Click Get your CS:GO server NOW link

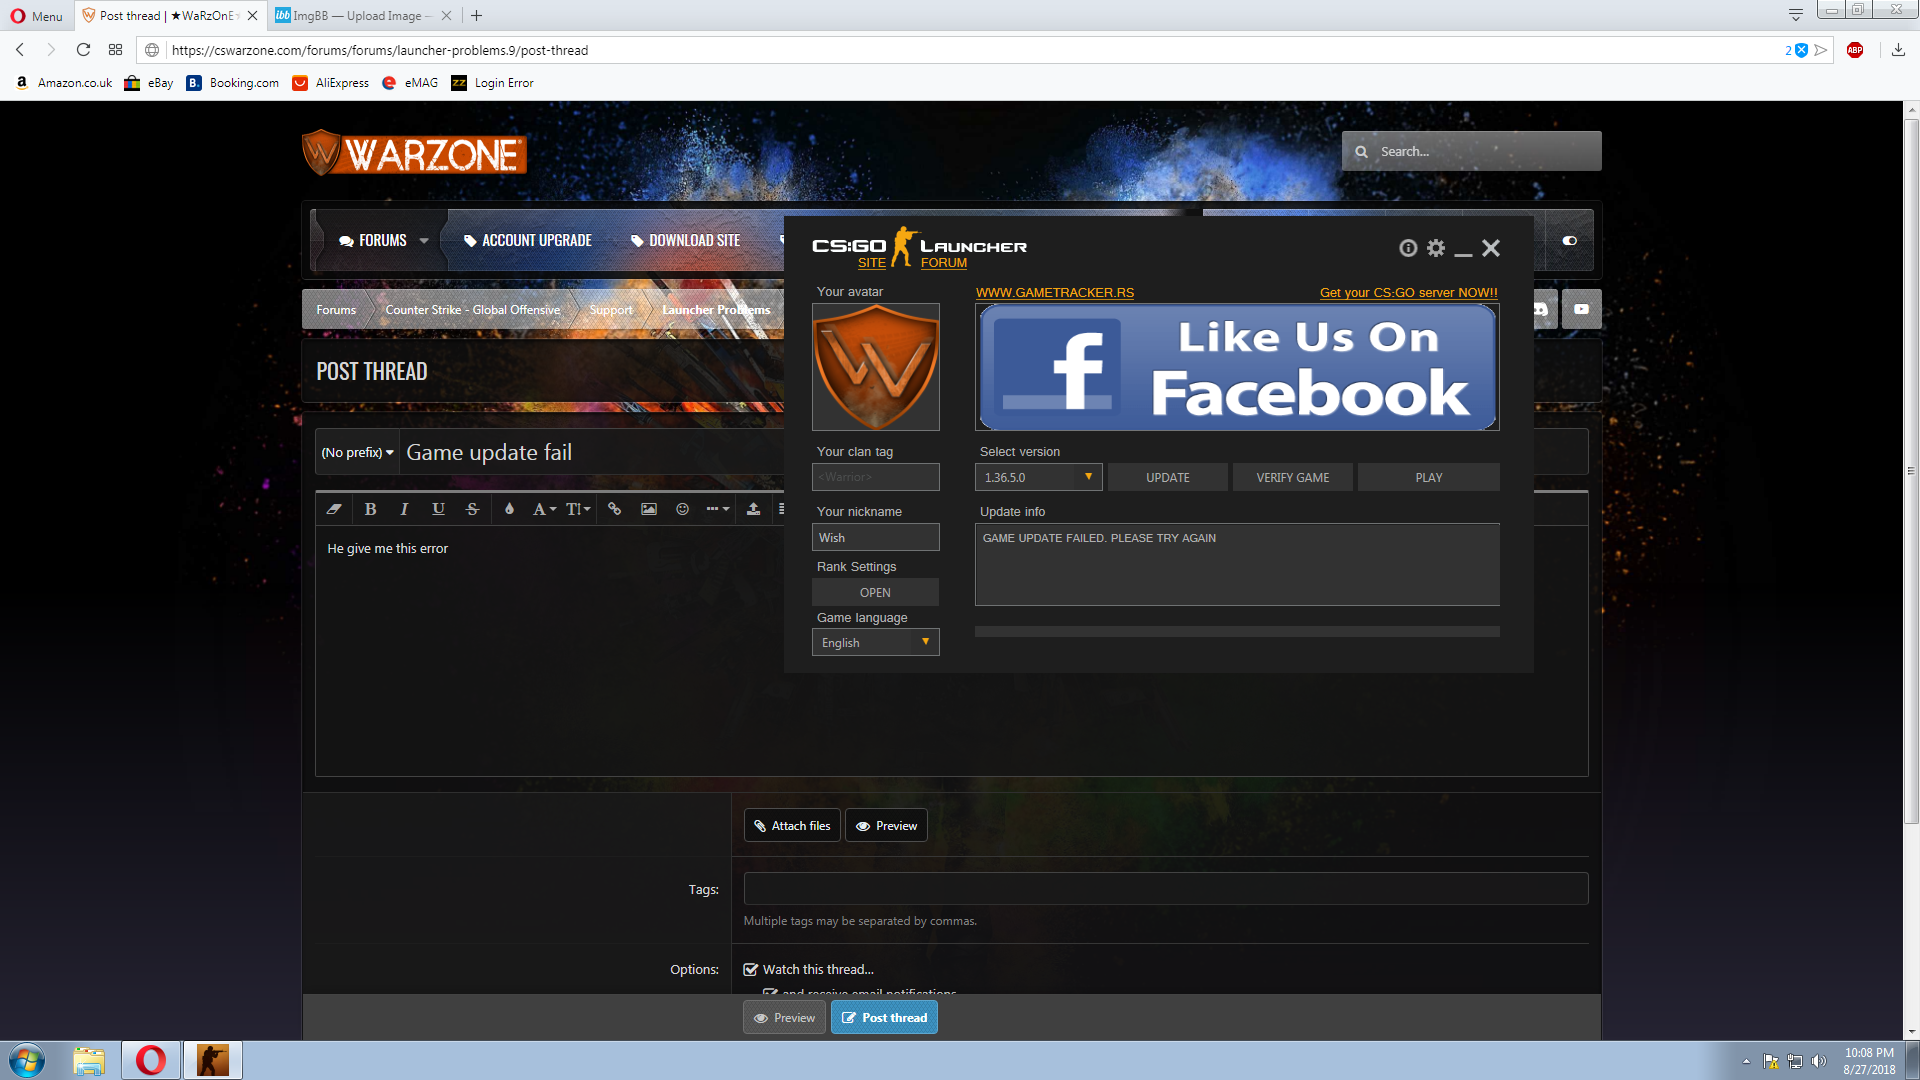click(x=1409, y=293)
